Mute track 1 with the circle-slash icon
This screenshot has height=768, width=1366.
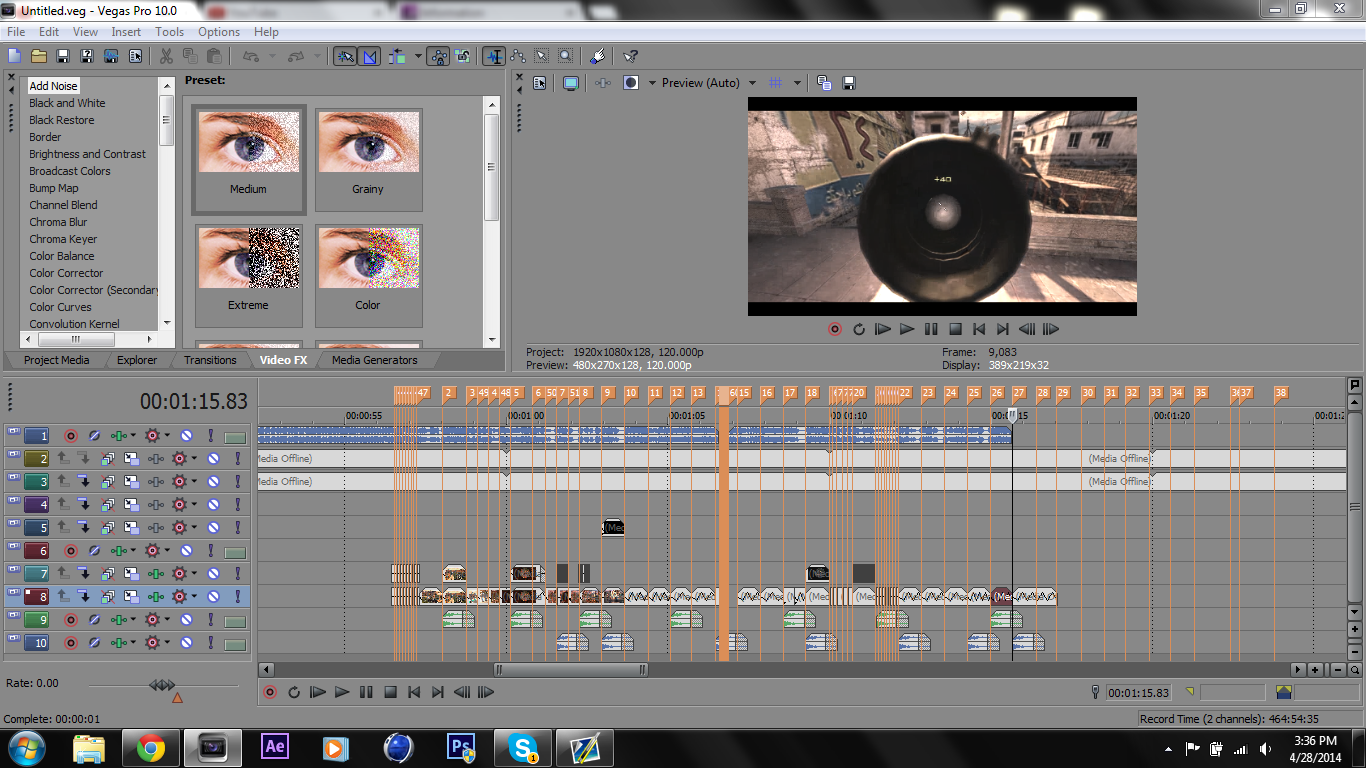(186, 436)
